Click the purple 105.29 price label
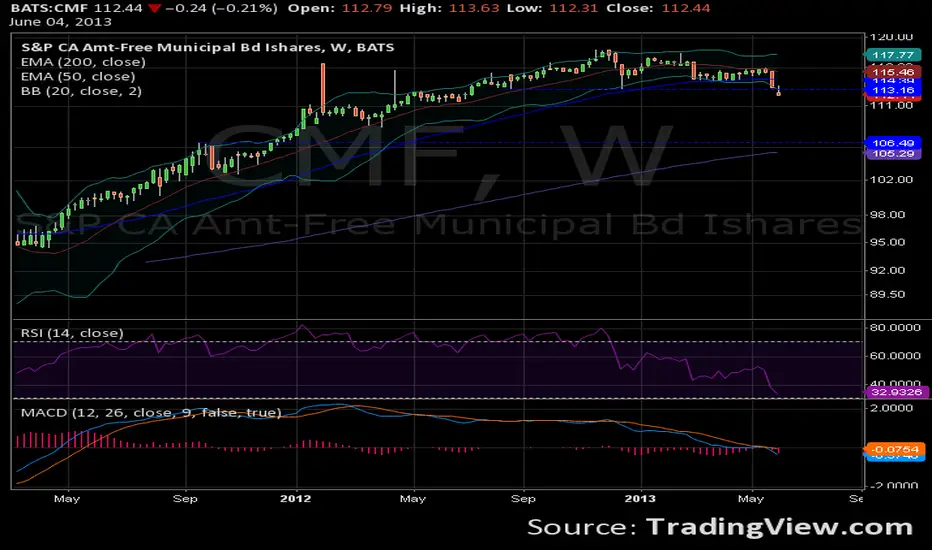The image size is (932, 550). 892,153
